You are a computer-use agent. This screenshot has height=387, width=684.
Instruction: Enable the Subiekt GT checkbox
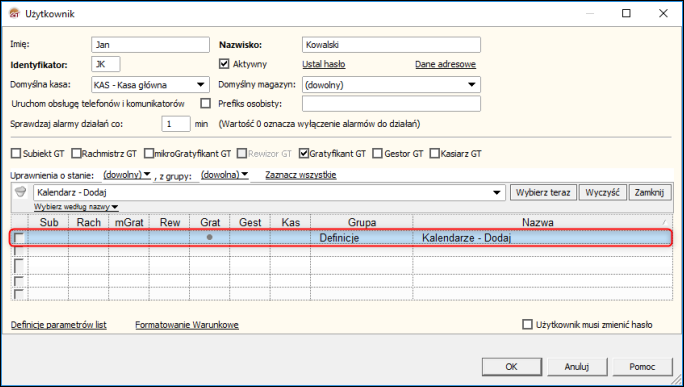16,154
